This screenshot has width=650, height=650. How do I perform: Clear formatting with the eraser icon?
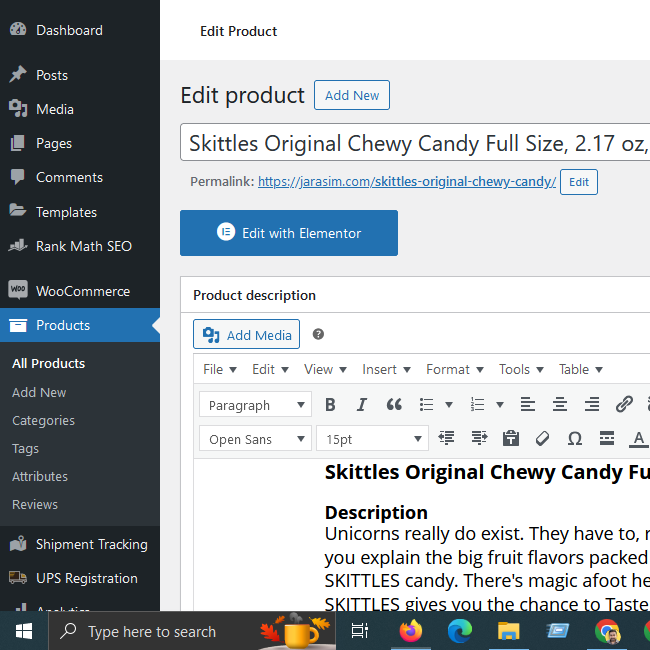click(543, 438)
